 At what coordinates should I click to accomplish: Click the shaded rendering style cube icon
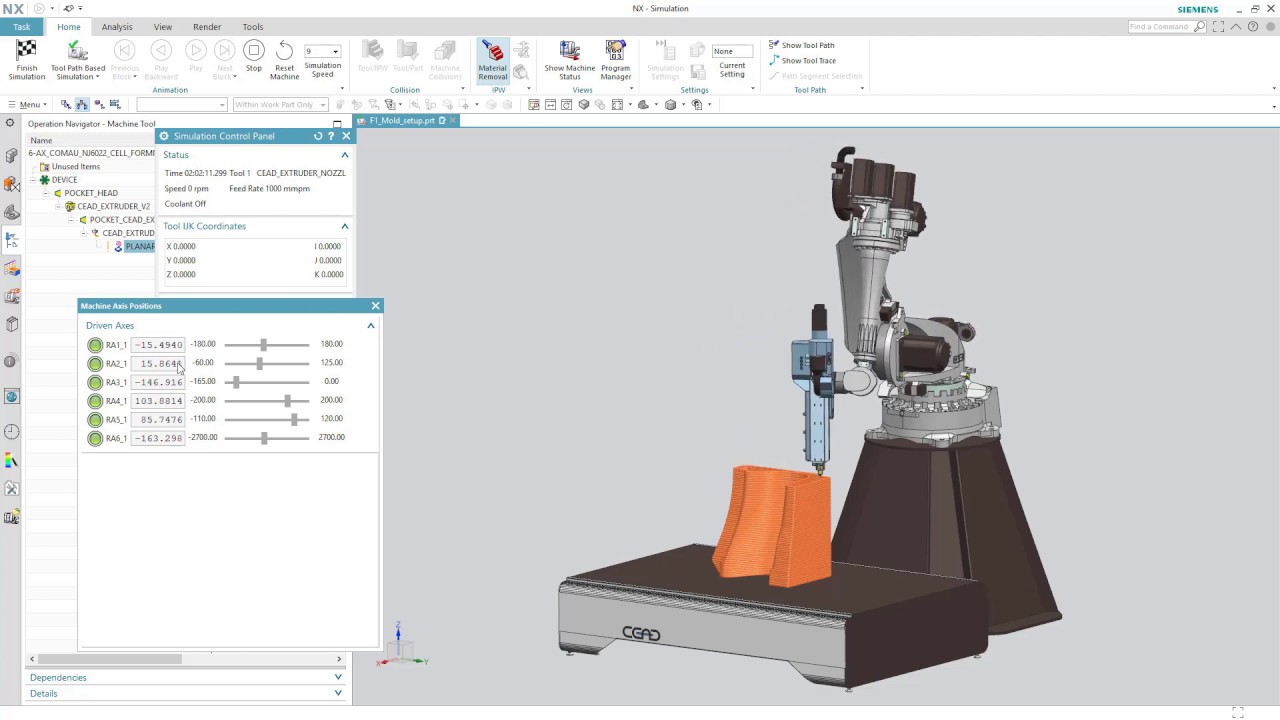(x=671, y=104)
